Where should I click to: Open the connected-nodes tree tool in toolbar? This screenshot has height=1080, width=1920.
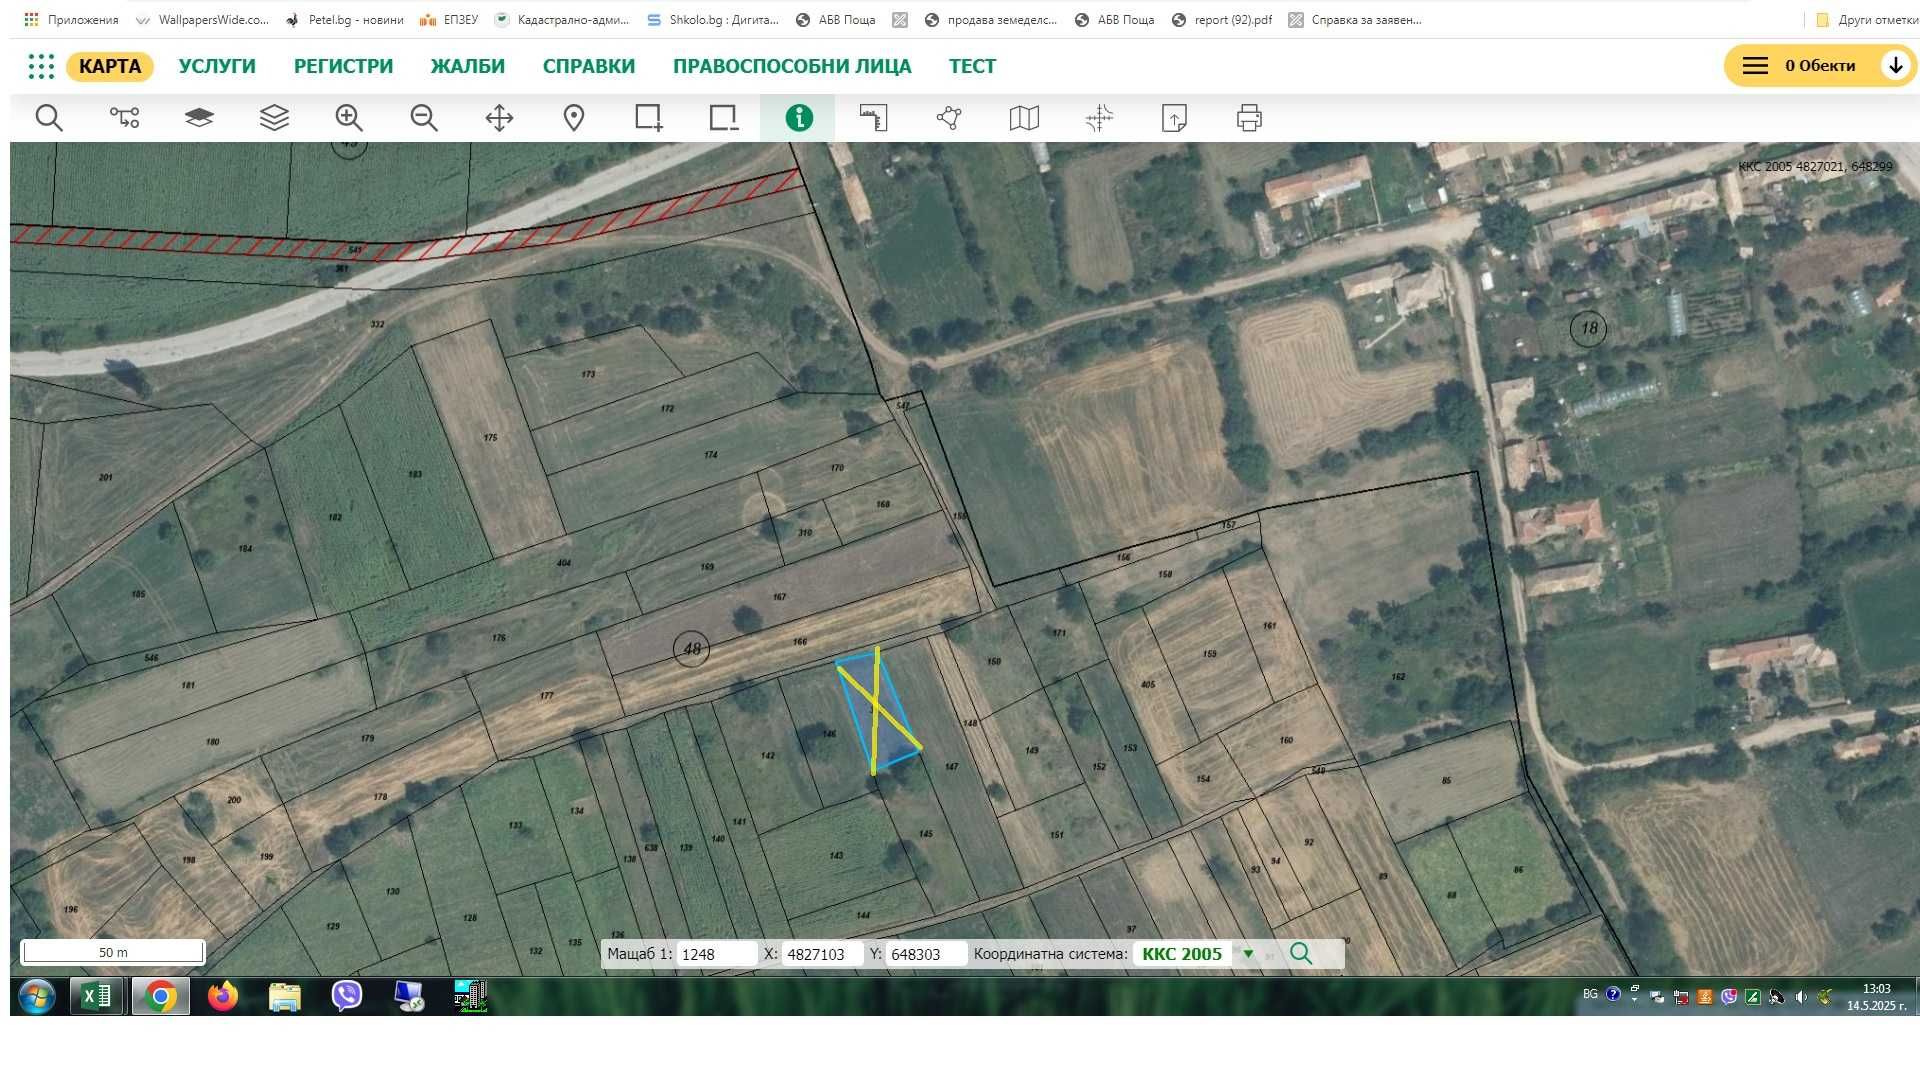coord(124,118)
